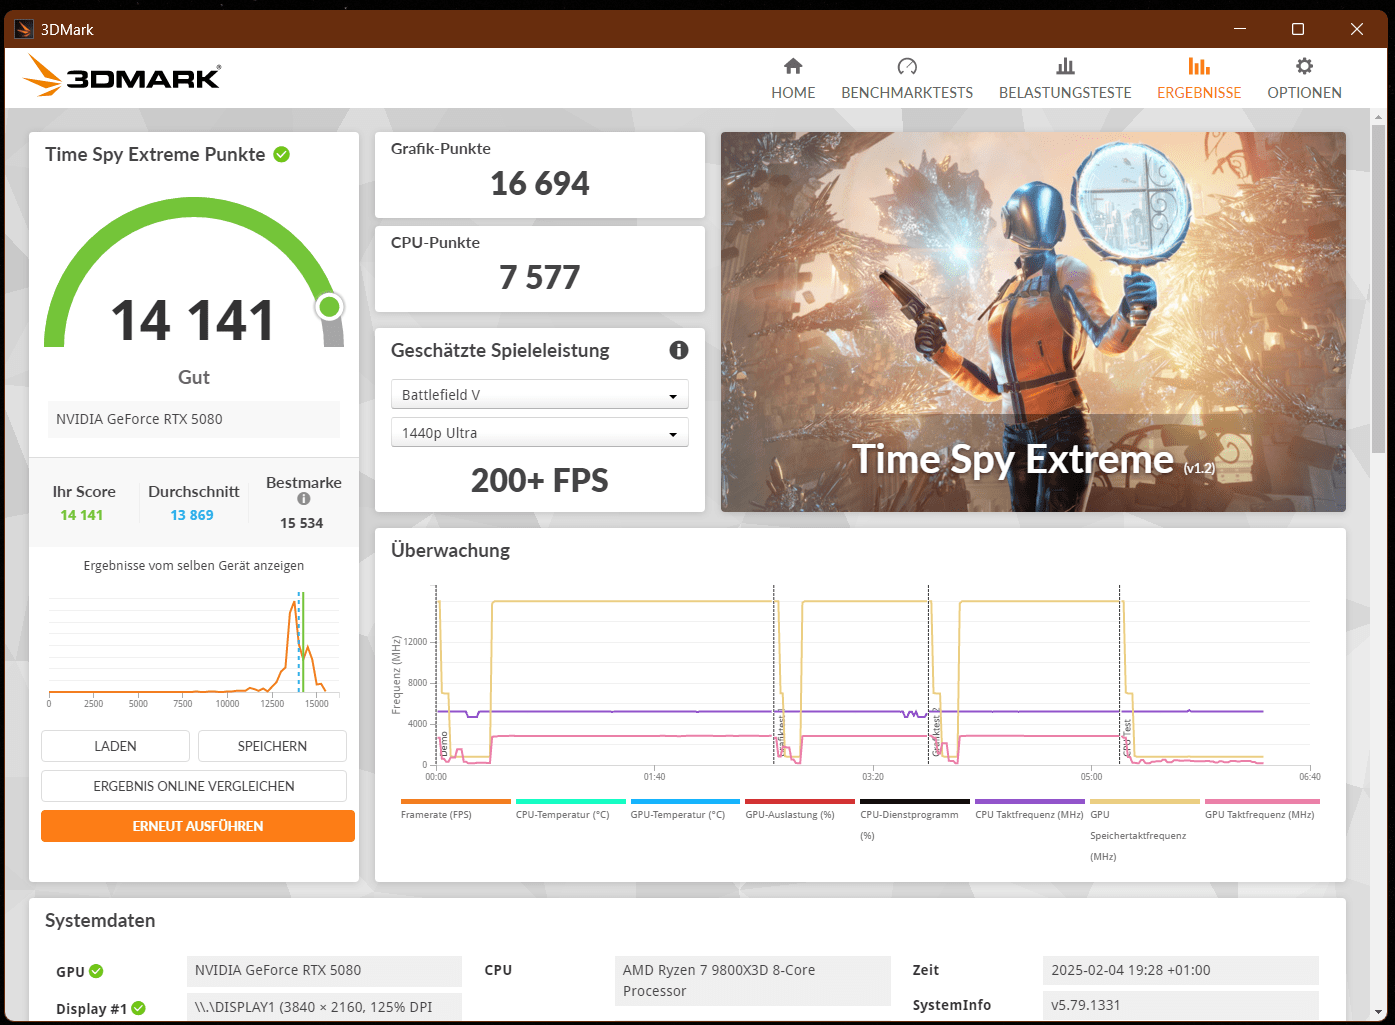Toggle GPU-Temperatur legend swatch
The width and height of the screenshot is (1395, 1025).
pyautogui.click(x=685, y=801)
